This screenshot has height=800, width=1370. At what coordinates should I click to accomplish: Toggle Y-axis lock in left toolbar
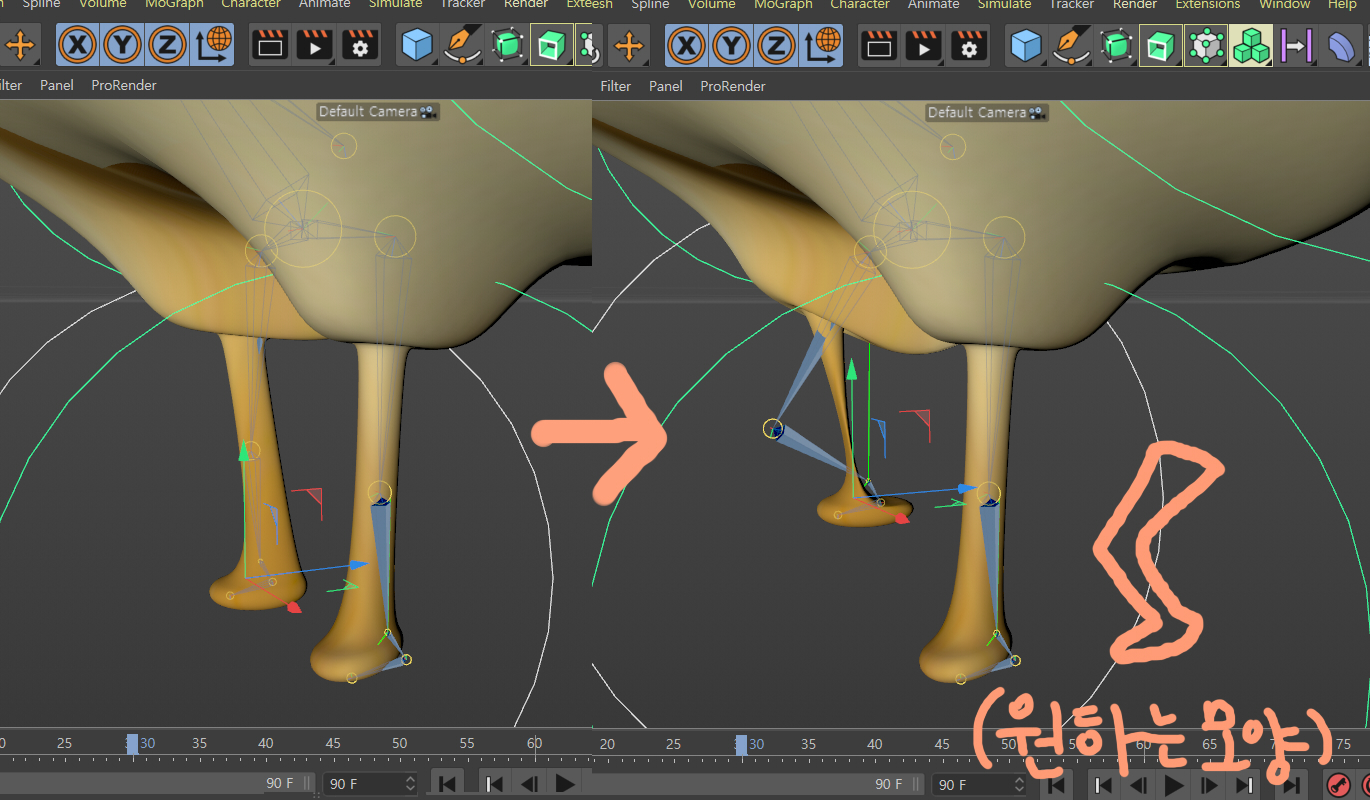tap(122, 45)
